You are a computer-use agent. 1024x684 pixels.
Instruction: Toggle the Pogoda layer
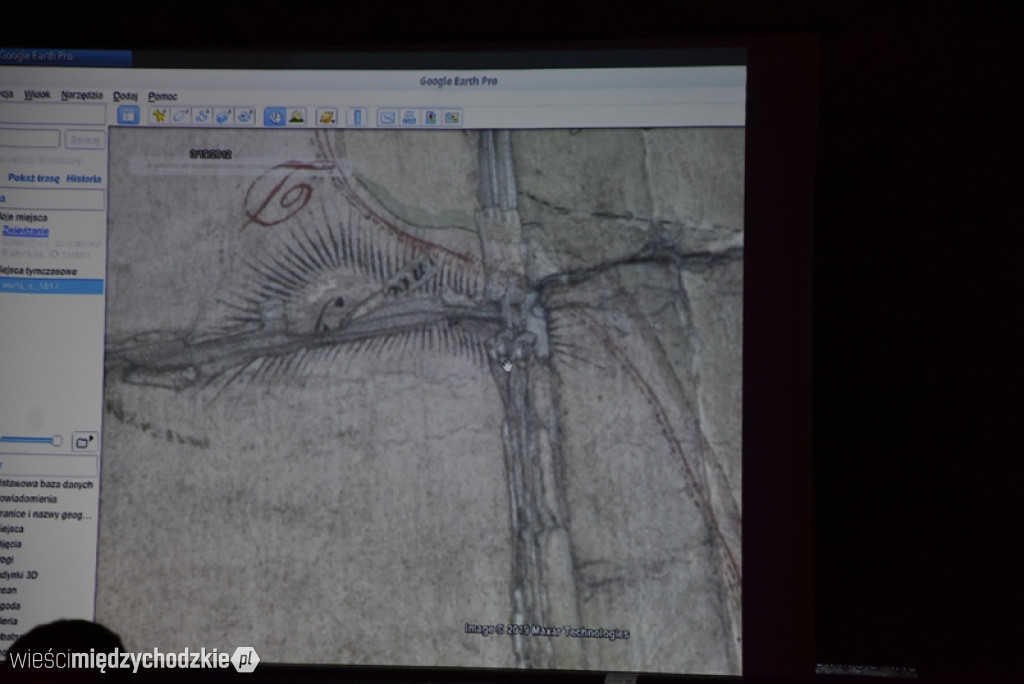point(10,606)
